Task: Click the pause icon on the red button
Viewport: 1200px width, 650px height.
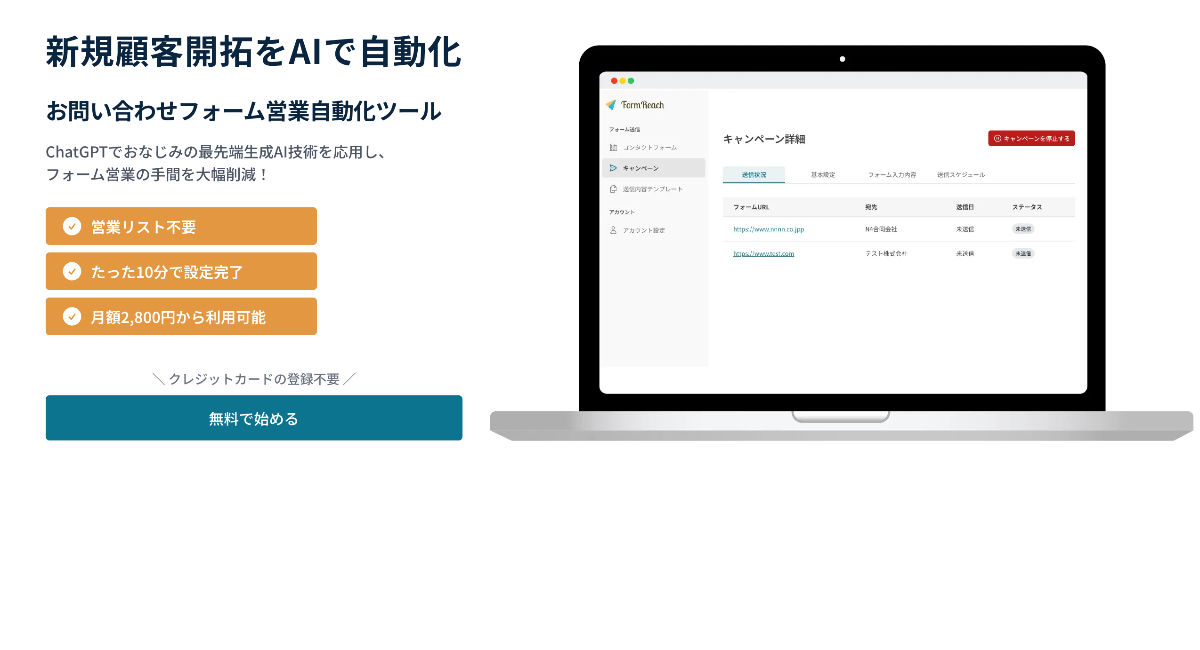Action: (x=996, y=139)
